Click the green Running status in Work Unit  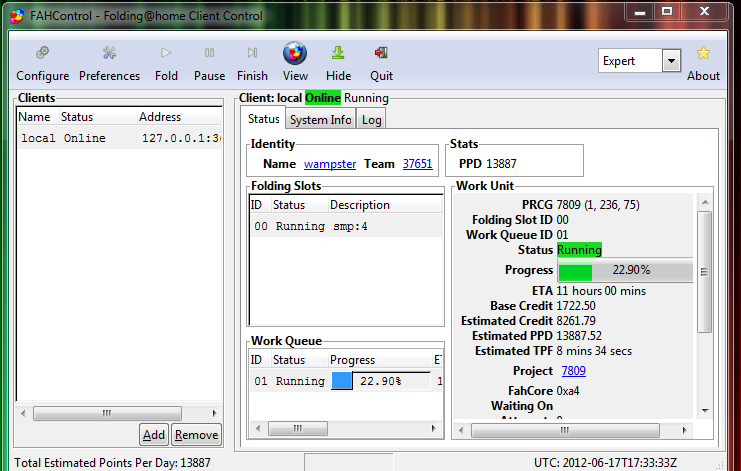point(579,249)
